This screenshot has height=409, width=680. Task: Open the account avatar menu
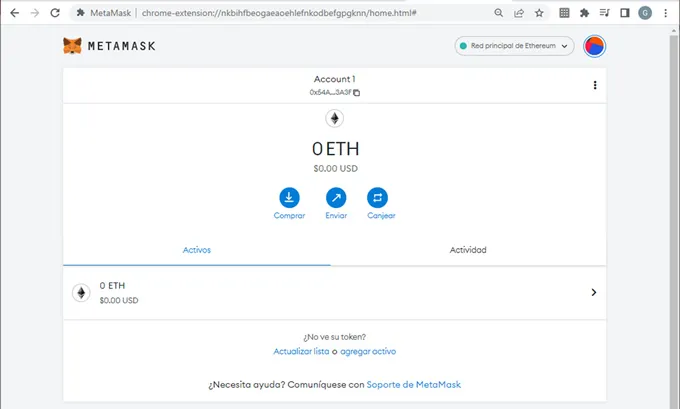pos(594,46)
